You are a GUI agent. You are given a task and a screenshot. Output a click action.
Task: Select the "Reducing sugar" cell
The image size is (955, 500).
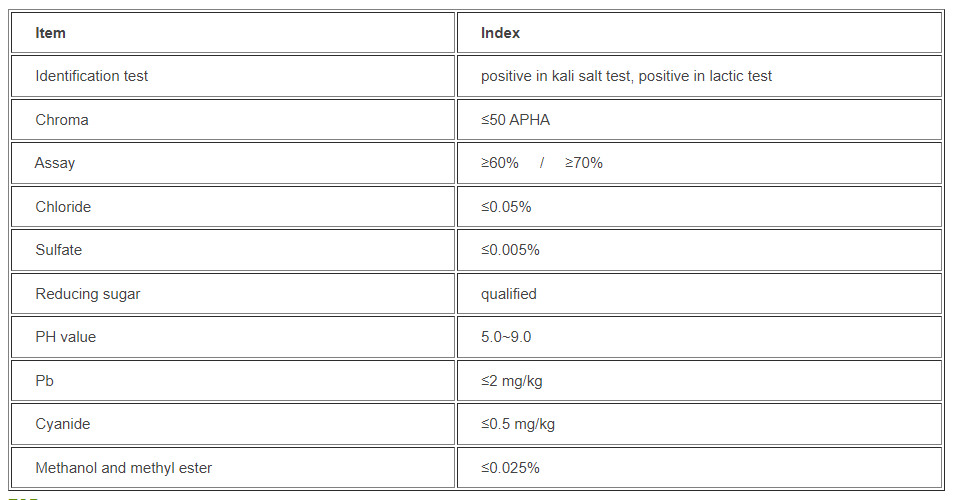point(88,294)
